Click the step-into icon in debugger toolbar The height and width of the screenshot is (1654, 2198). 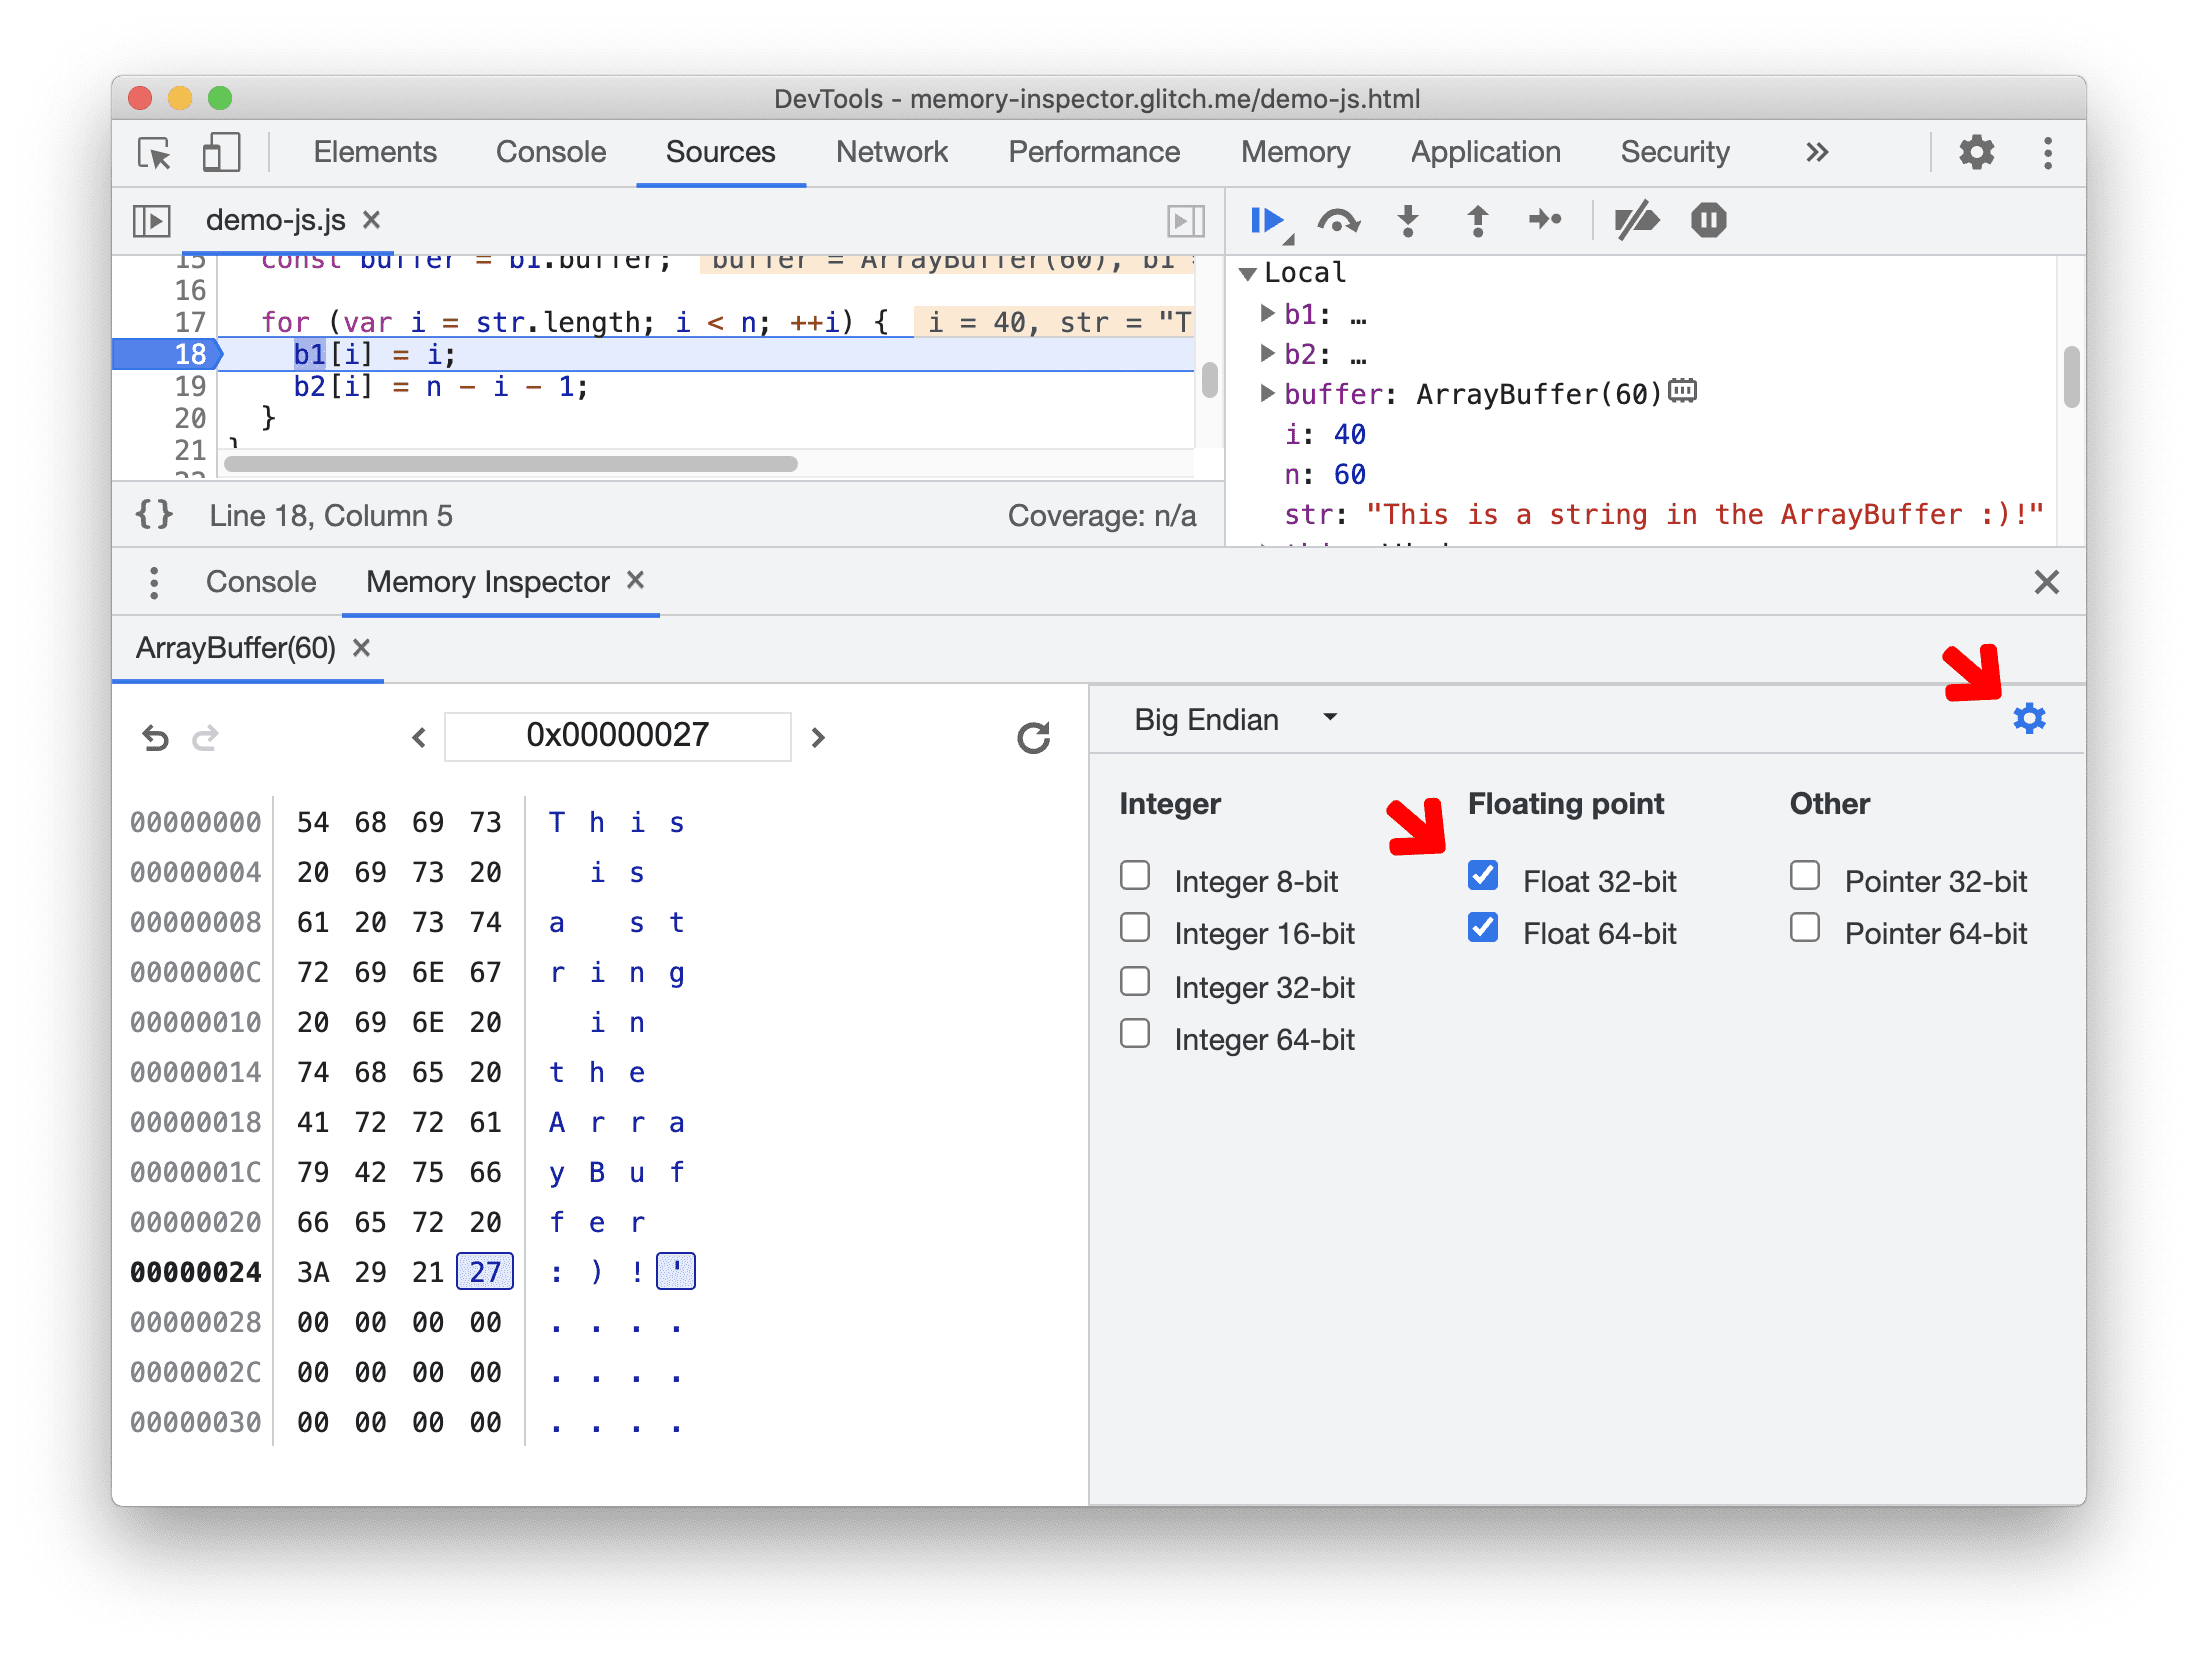click(1406, 222)
